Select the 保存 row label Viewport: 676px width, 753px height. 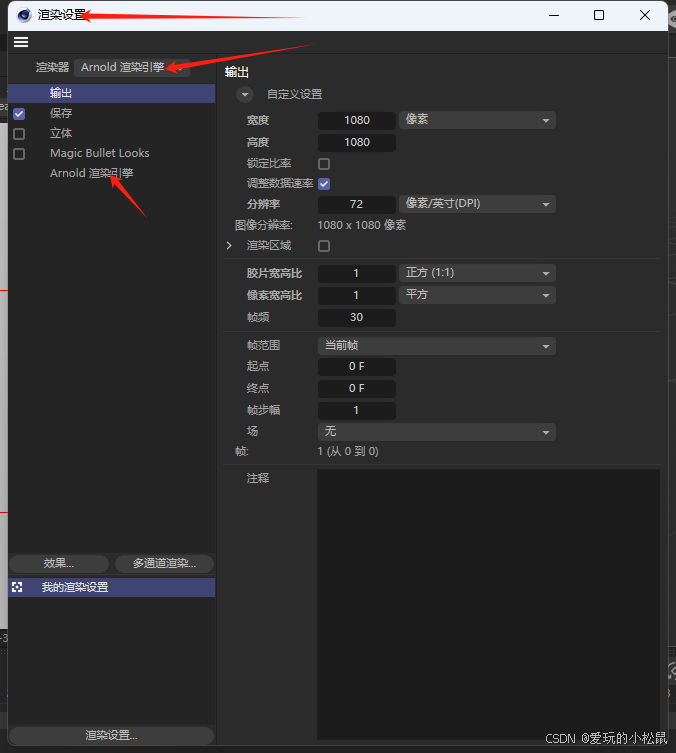click(61, 113)
